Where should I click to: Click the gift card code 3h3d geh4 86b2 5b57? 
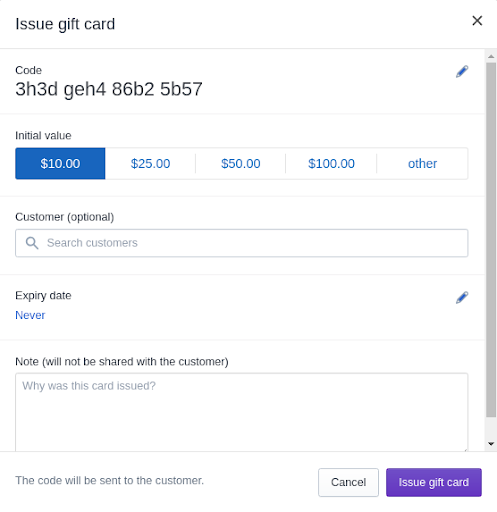click(109, 89)
